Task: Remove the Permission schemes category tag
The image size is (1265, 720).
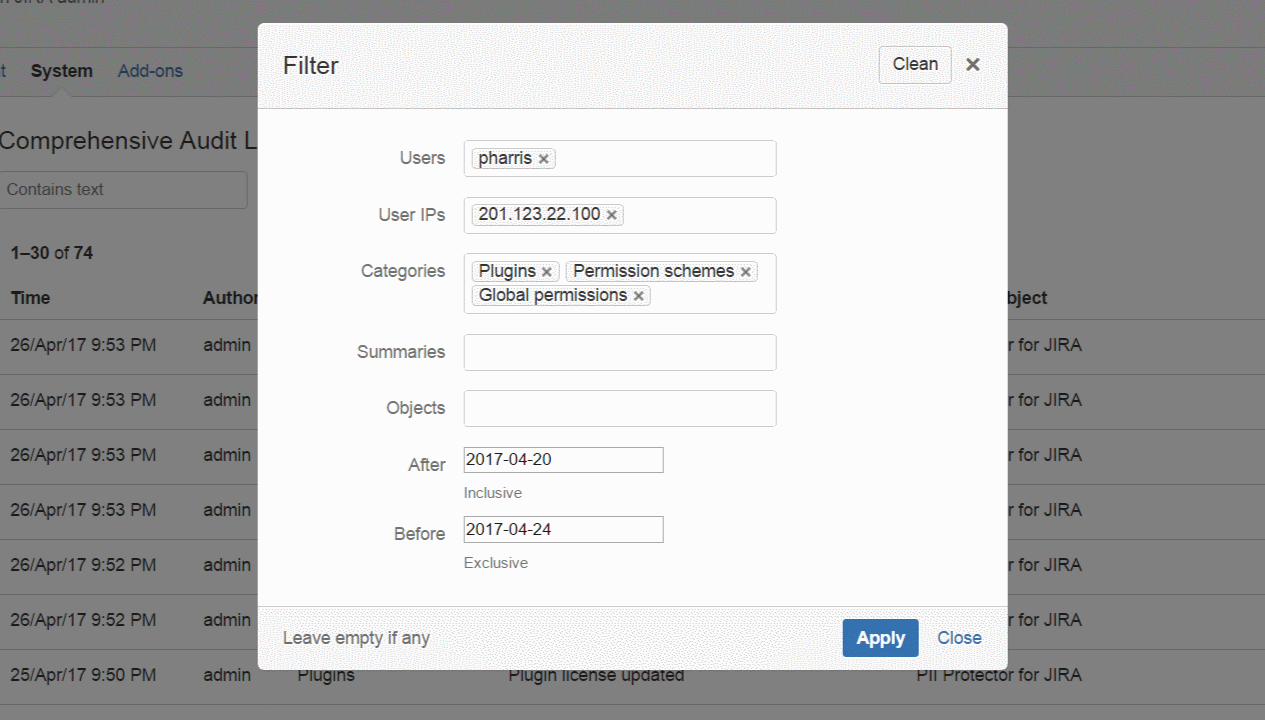Action: coord(746,272)
